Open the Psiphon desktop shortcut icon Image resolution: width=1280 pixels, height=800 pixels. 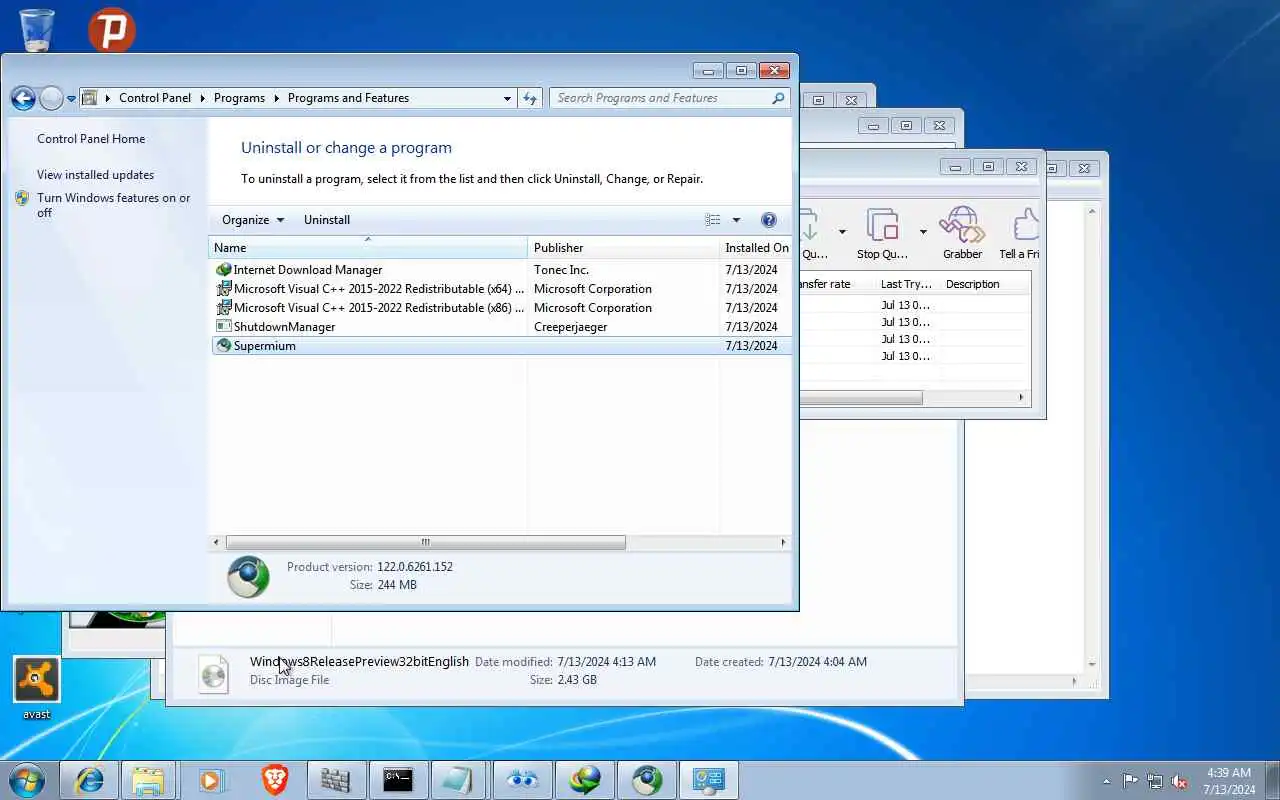tap(111, 30)
